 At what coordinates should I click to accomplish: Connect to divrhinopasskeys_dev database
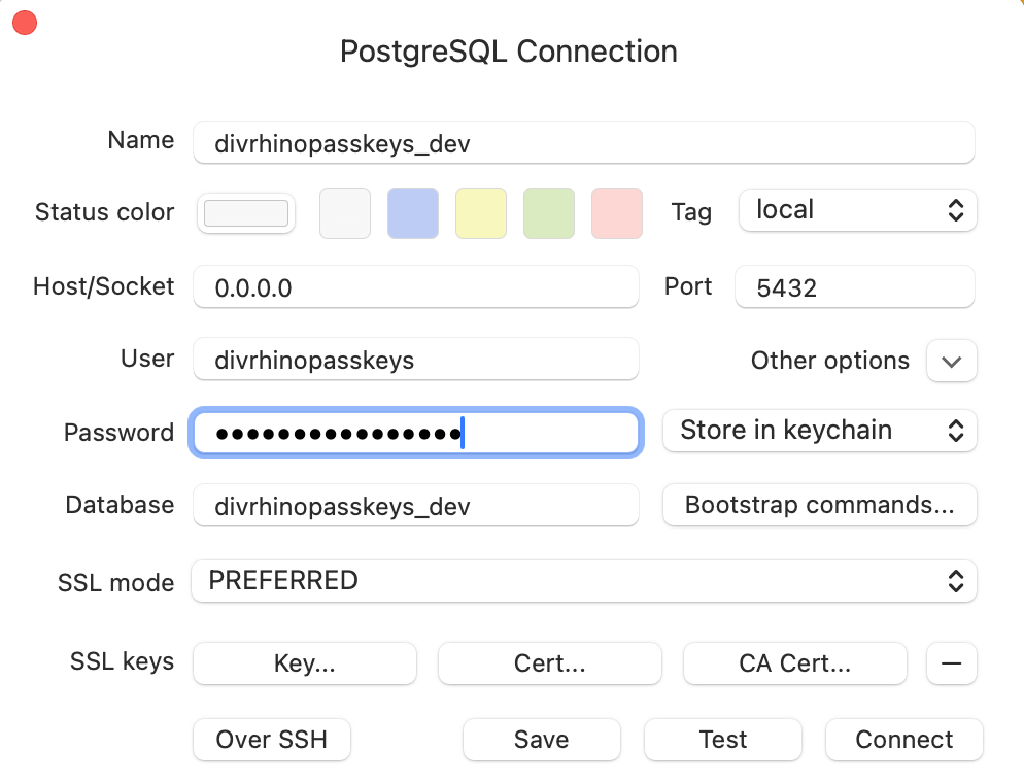pyautogui.click(x=903, y=739)
